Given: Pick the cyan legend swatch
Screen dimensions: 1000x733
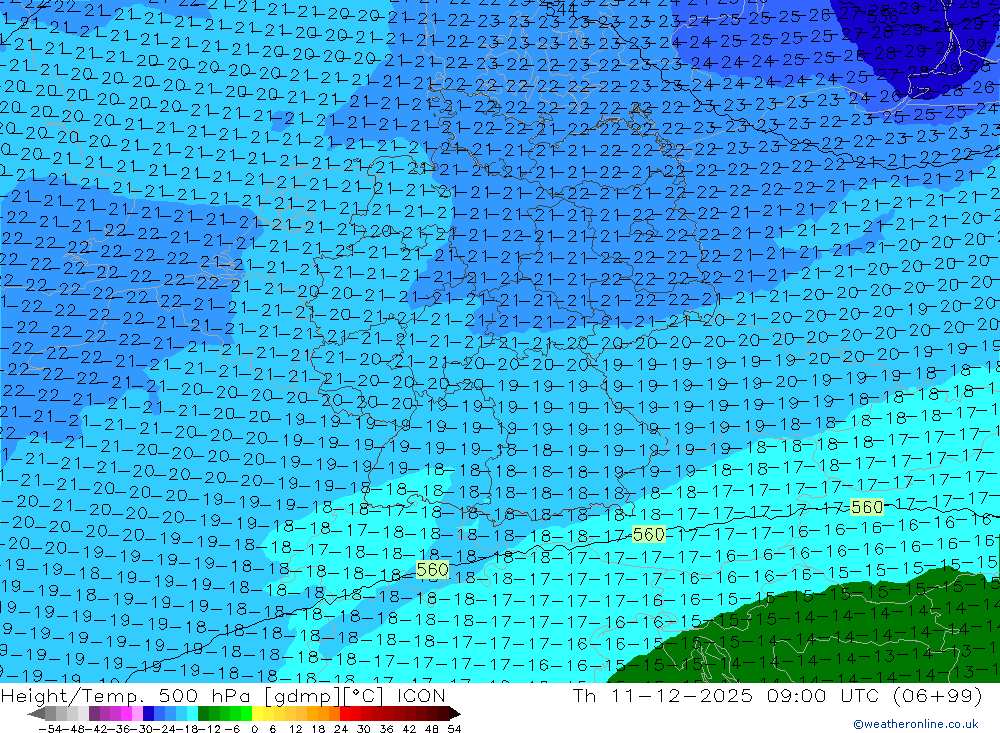Looking at the screenshot, I should [x=192, y=714].
